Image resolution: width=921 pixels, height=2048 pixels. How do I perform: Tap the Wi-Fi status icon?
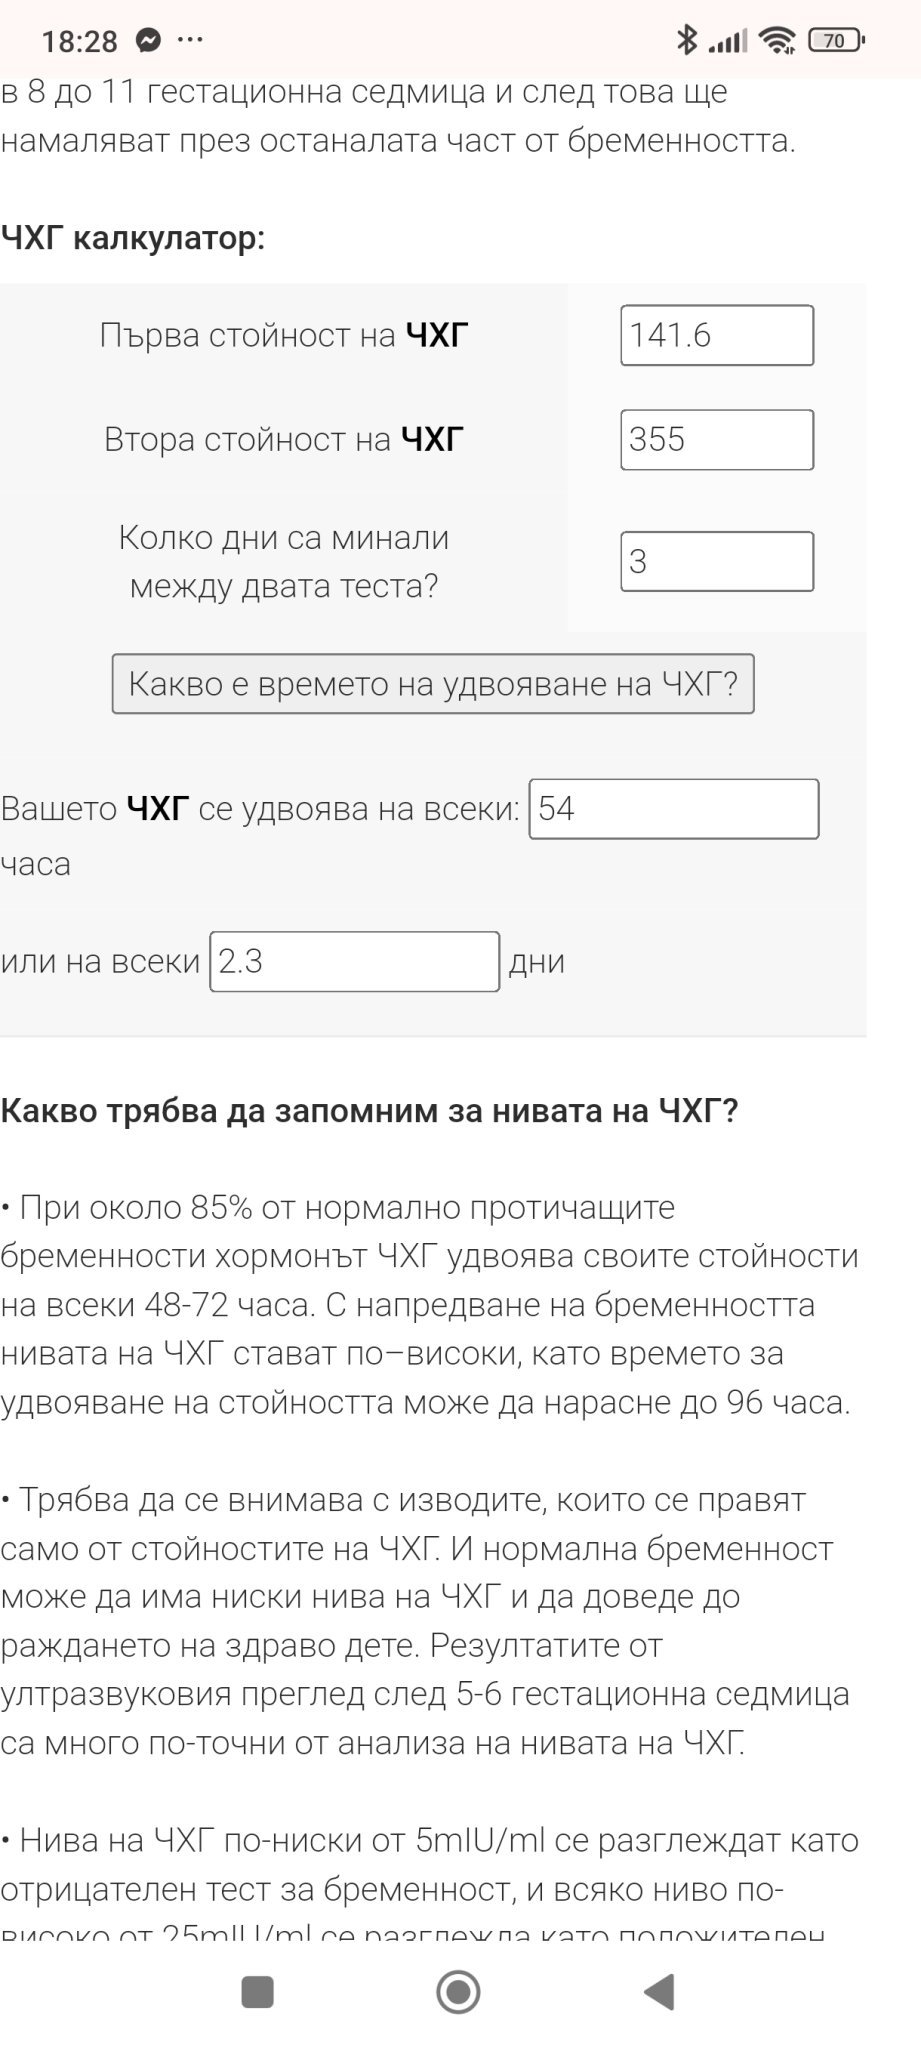point(776,41)
